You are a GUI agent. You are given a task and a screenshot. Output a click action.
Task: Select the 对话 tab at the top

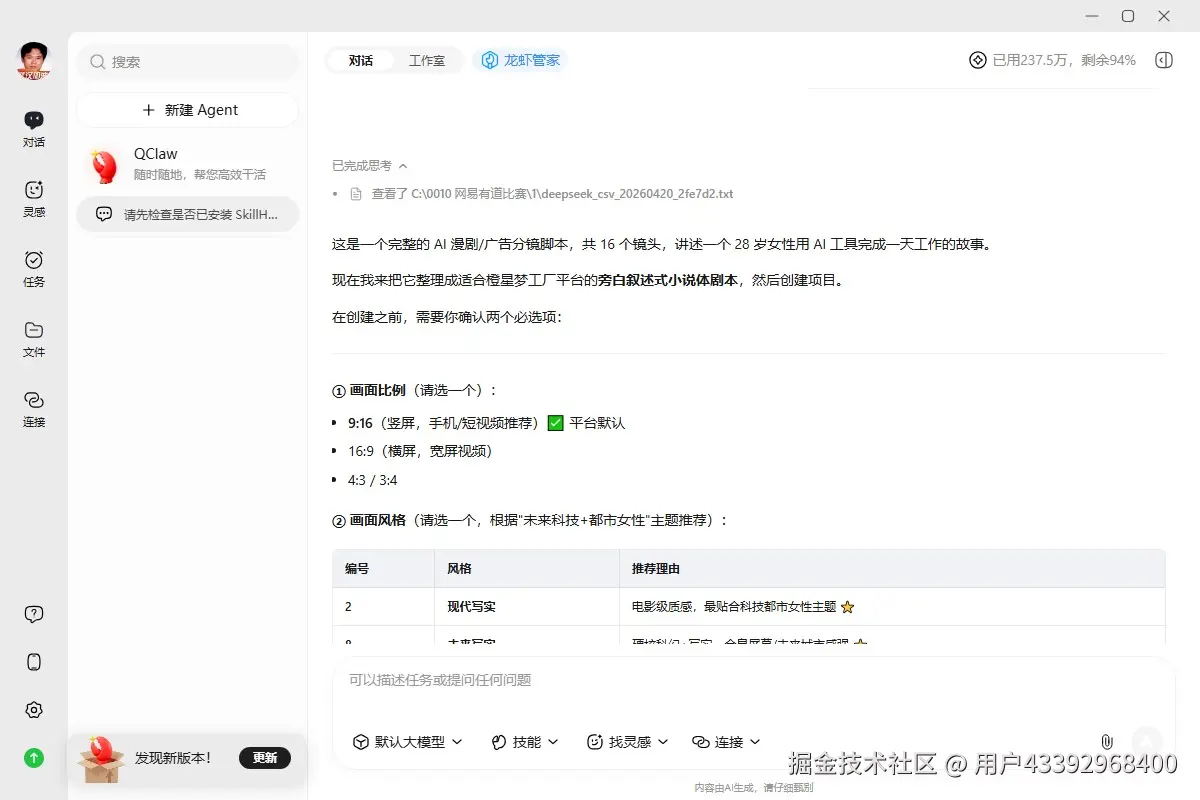[x=360, y=60]
